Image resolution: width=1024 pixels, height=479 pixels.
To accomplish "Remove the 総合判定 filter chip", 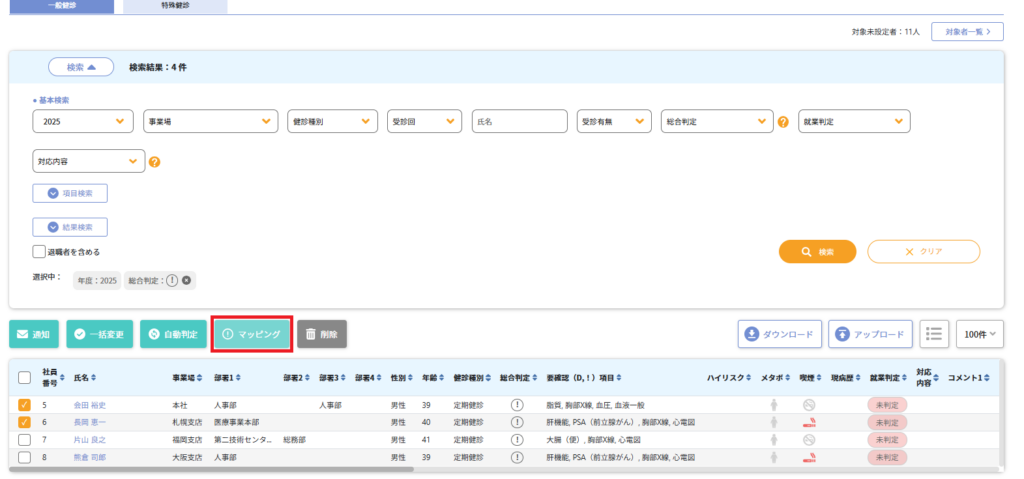I will 186,281.
